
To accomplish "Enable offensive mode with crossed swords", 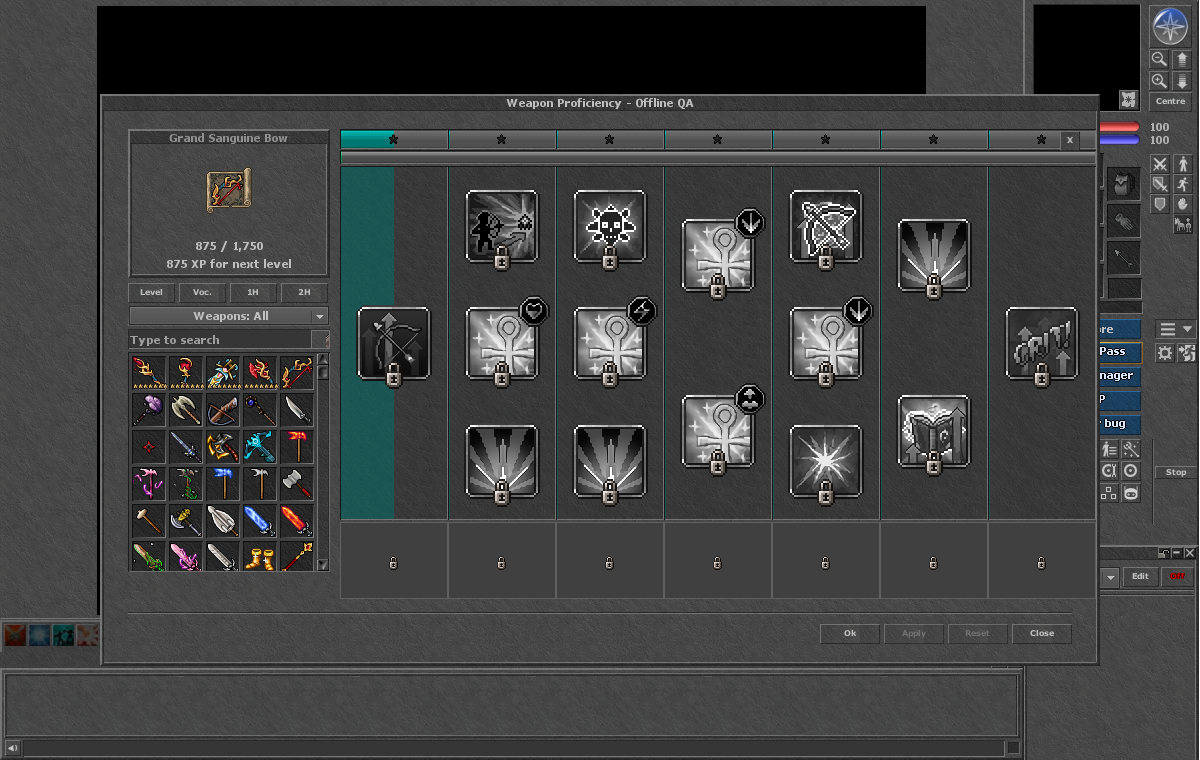I will click(1160, 164).
